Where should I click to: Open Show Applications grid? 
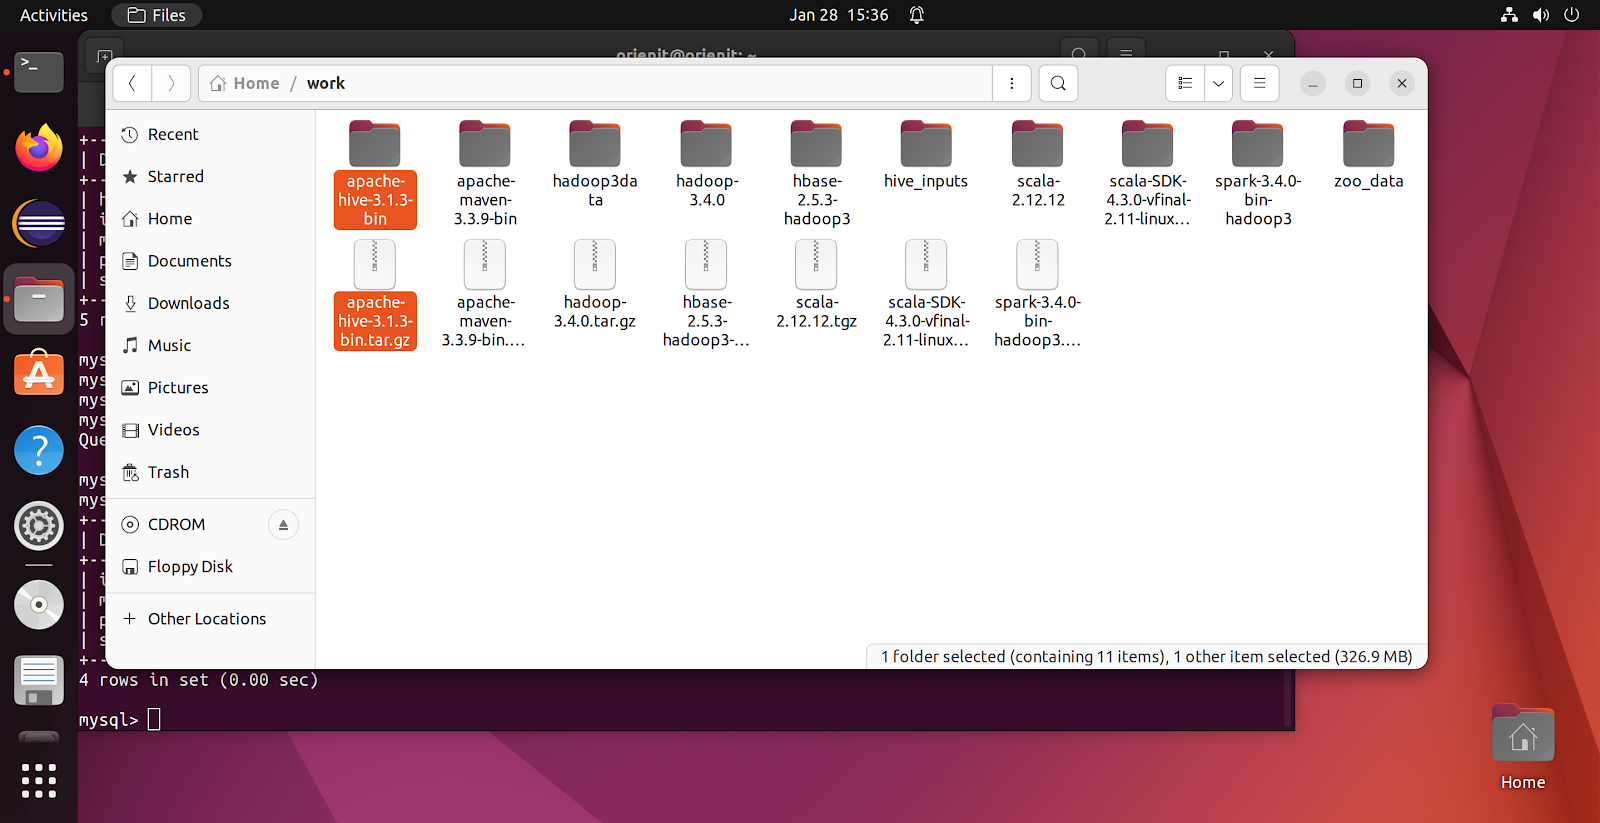click(x=39, y=781)
